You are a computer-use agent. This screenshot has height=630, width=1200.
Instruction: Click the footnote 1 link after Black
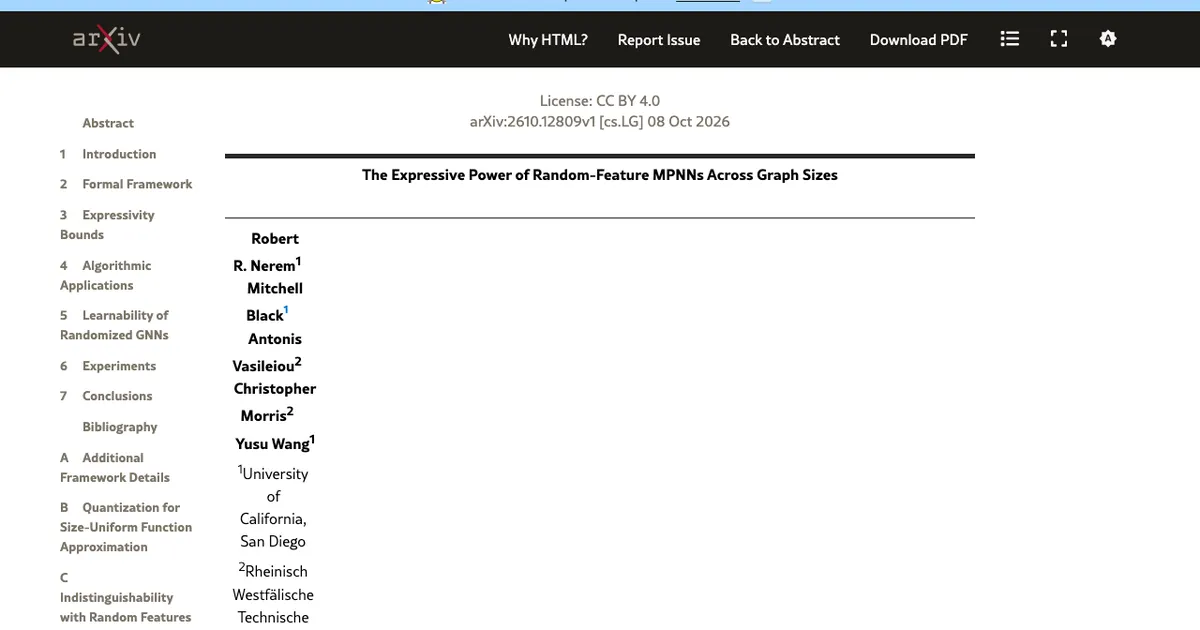(286, 311)
